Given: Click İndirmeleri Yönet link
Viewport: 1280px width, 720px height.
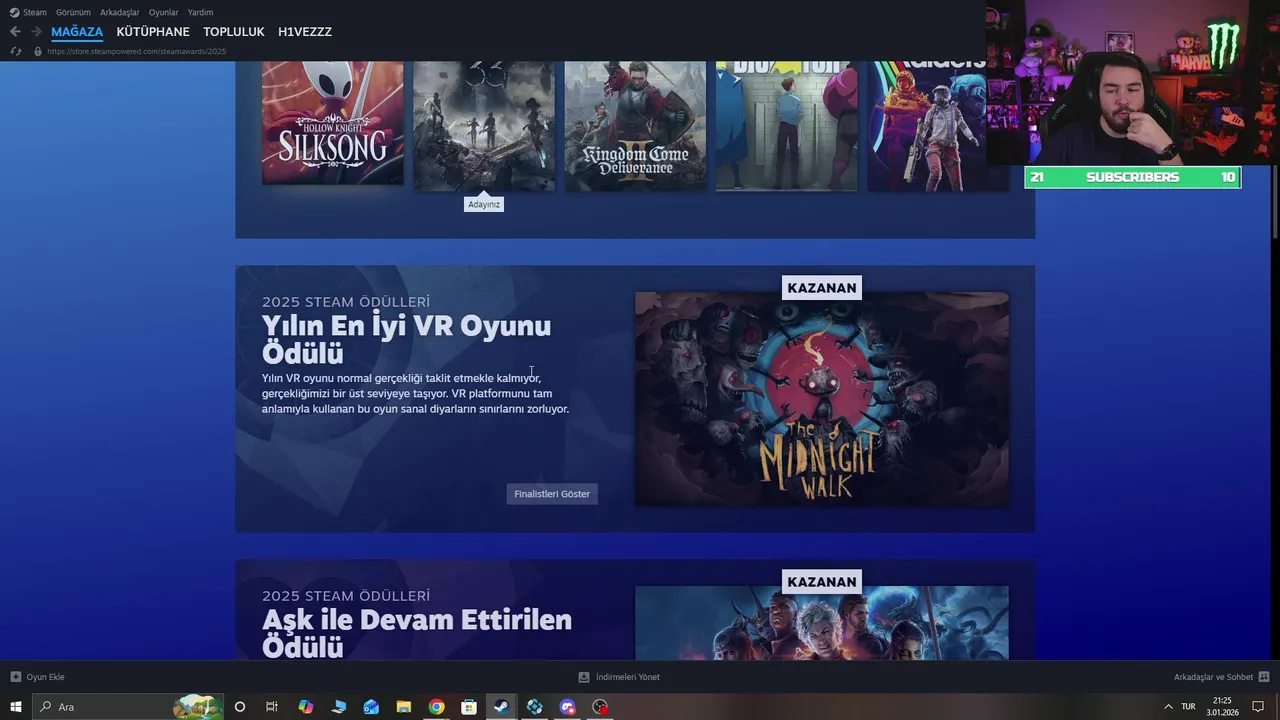Looking at the screenshot, I should click(628, 677).
